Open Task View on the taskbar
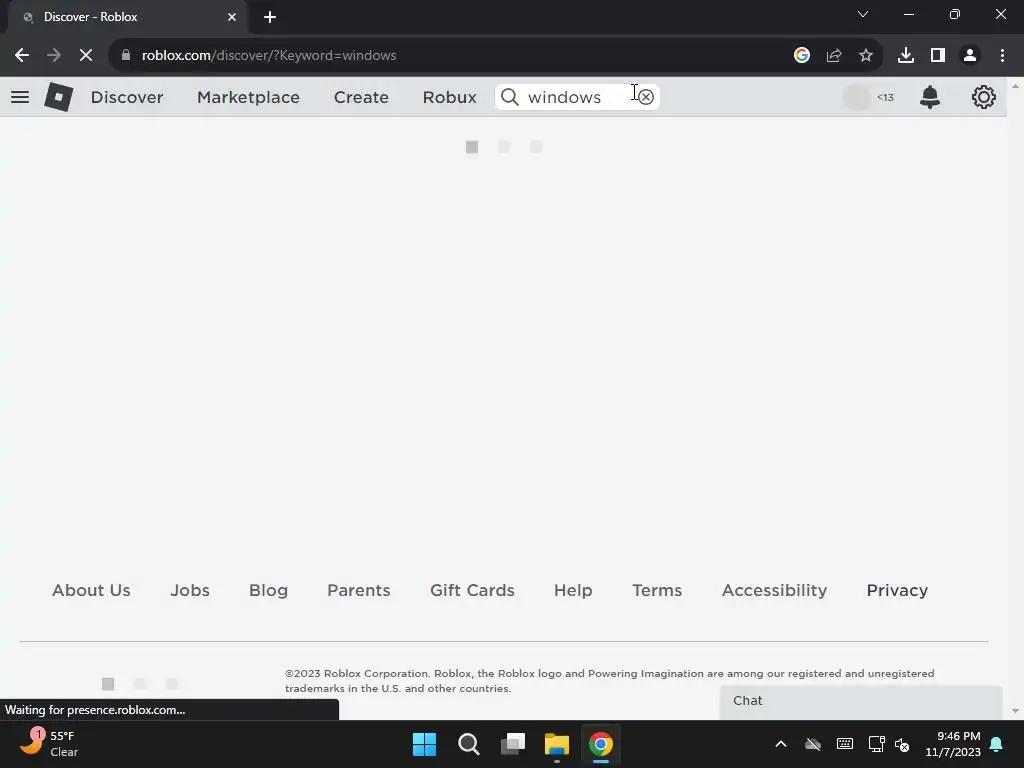 point(513,744)
